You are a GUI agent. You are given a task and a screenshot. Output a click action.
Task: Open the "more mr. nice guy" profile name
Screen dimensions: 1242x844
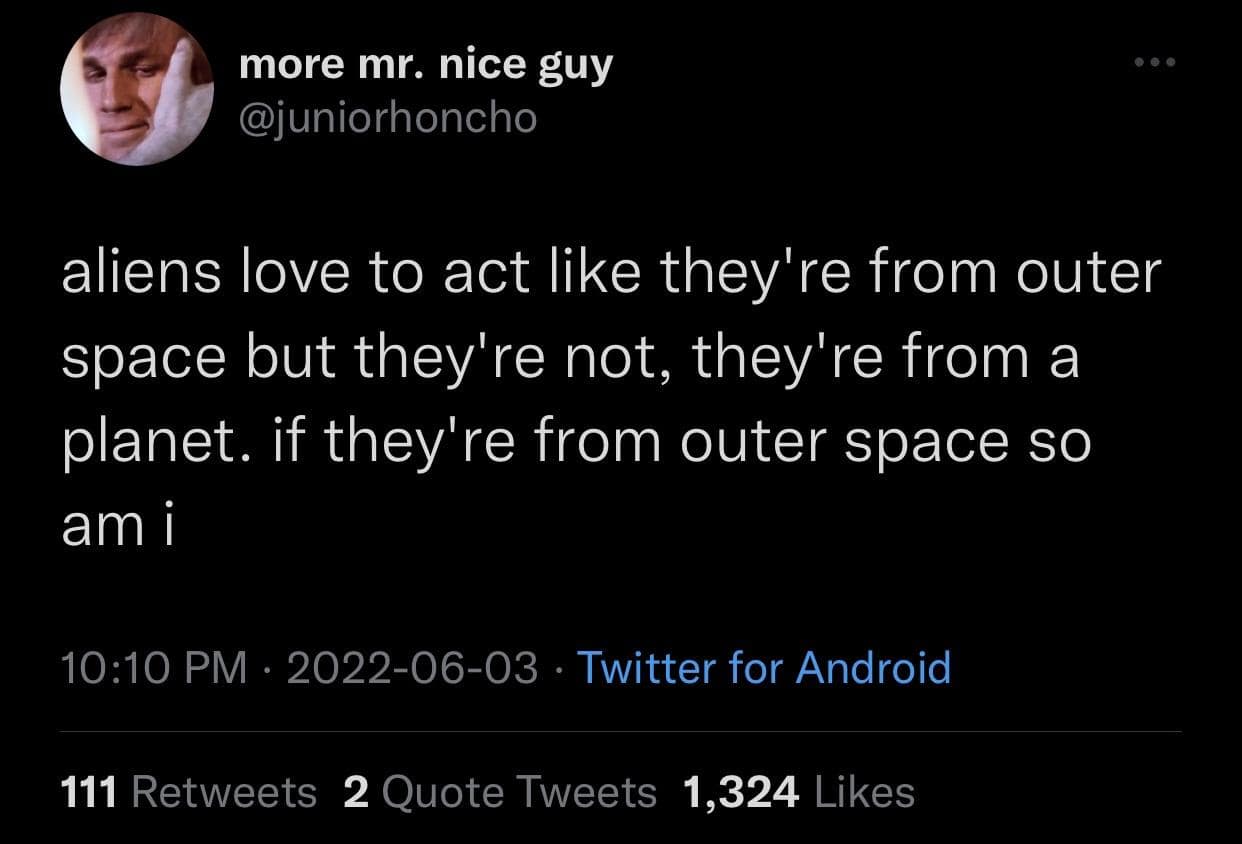tap(426, 67)
